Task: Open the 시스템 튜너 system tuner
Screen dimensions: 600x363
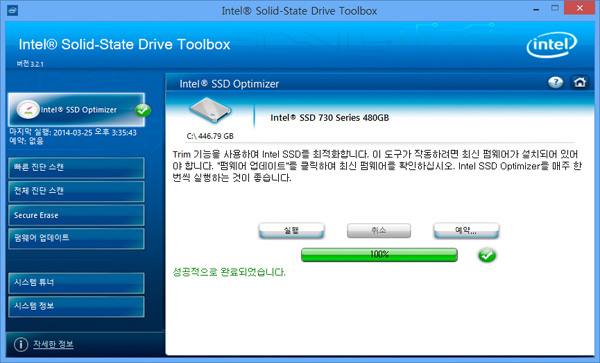Action: [x=76, y=283]
